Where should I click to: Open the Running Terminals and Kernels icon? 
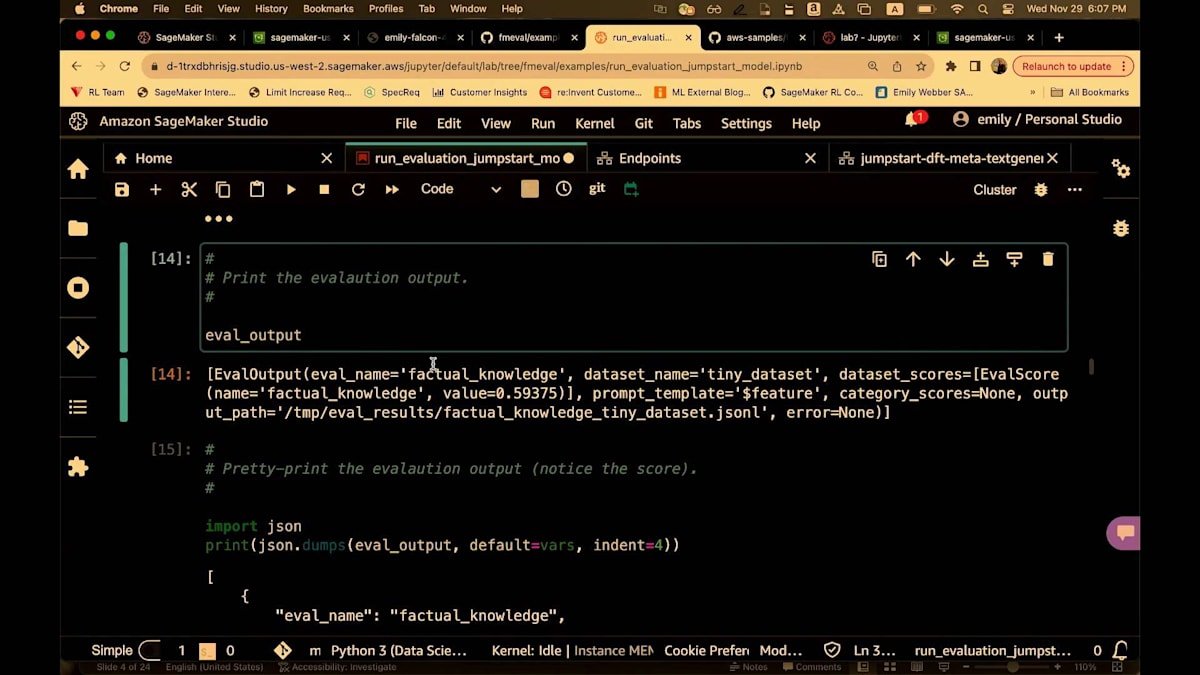(78, 288)
